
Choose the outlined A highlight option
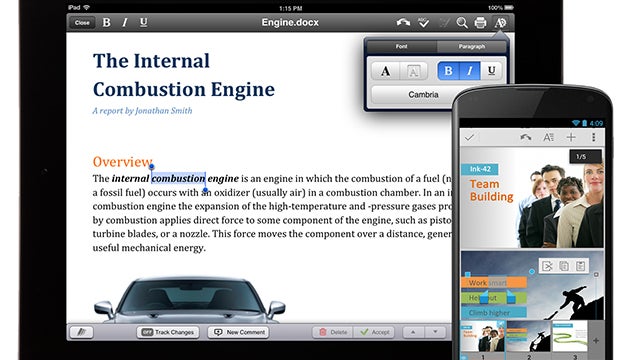click(413, 71)
